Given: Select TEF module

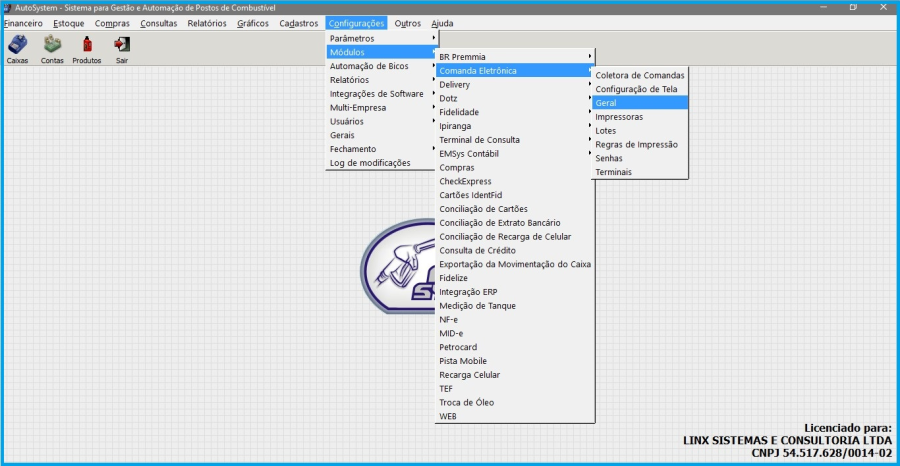Looking at the screenshot, I should coord(515,389).
